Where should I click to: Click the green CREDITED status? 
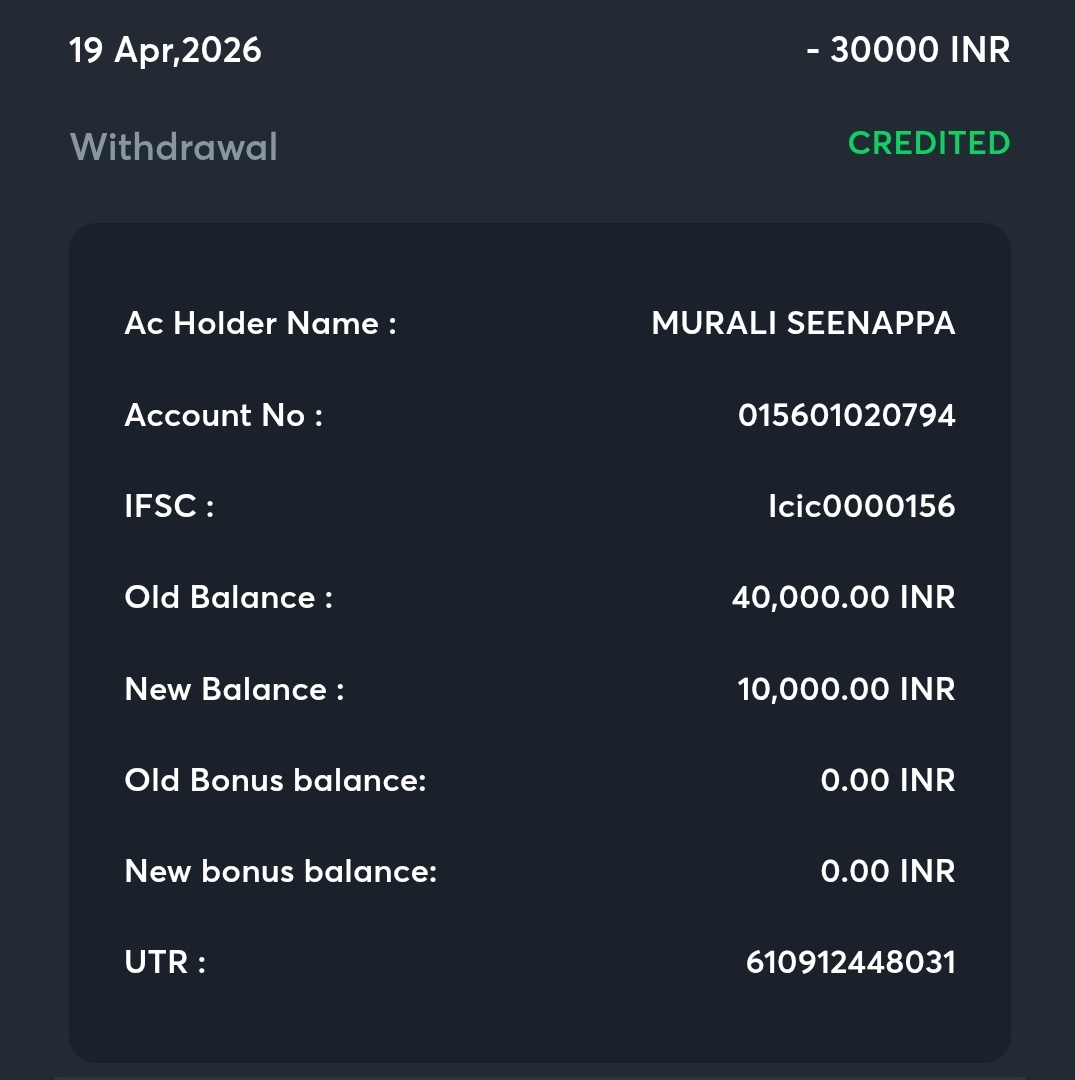[929, 143]
